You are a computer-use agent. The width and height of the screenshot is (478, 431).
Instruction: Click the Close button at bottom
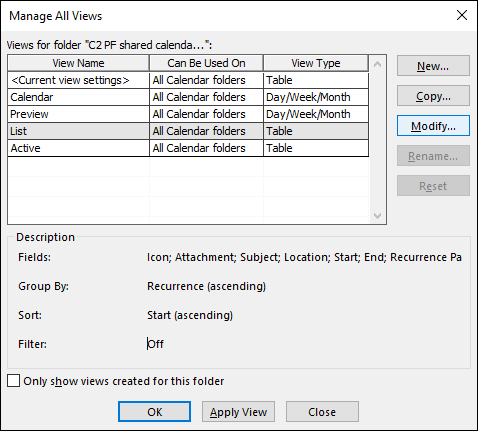pyautogui.click(x=322, y=412)
